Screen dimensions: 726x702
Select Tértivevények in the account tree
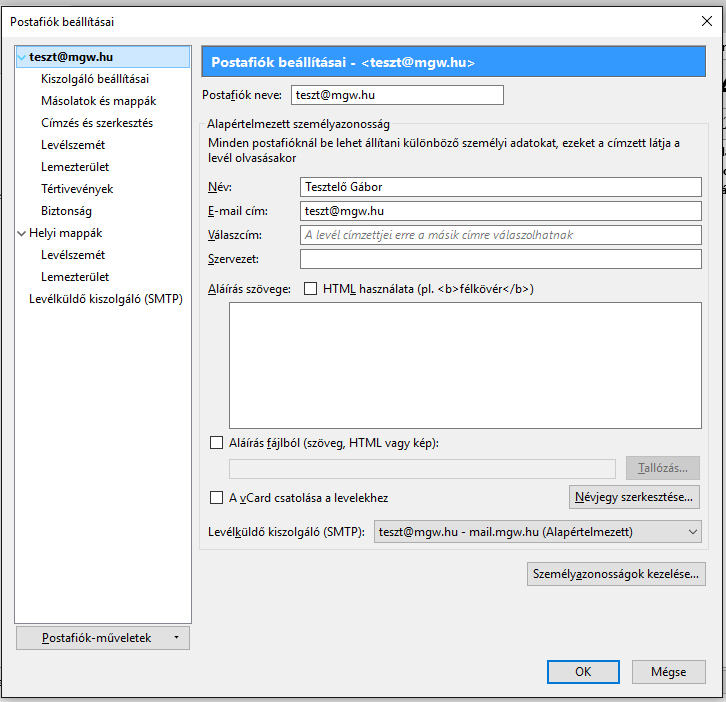coord(77,189)
